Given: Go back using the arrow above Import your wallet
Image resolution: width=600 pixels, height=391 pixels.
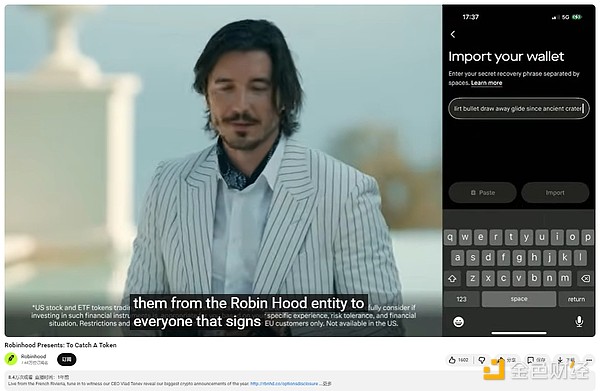Looking at the screenshot, I should click(453, 34).
